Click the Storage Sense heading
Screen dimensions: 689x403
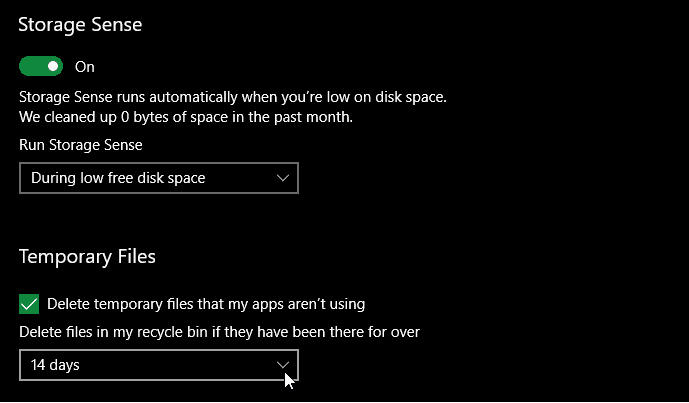[80, 25]
